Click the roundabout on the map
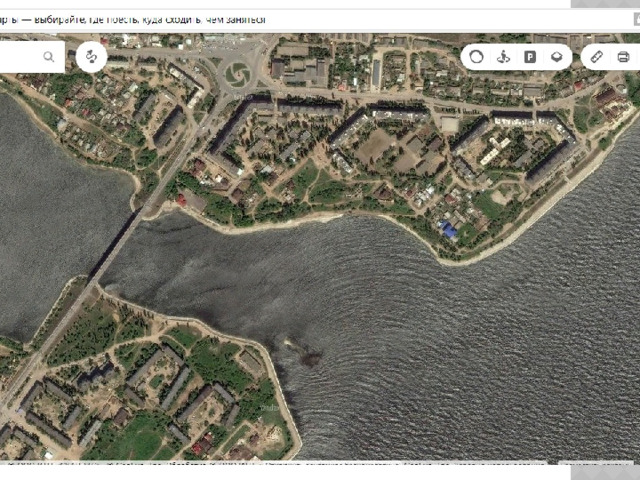640x480 pixels. pos(238,72)
